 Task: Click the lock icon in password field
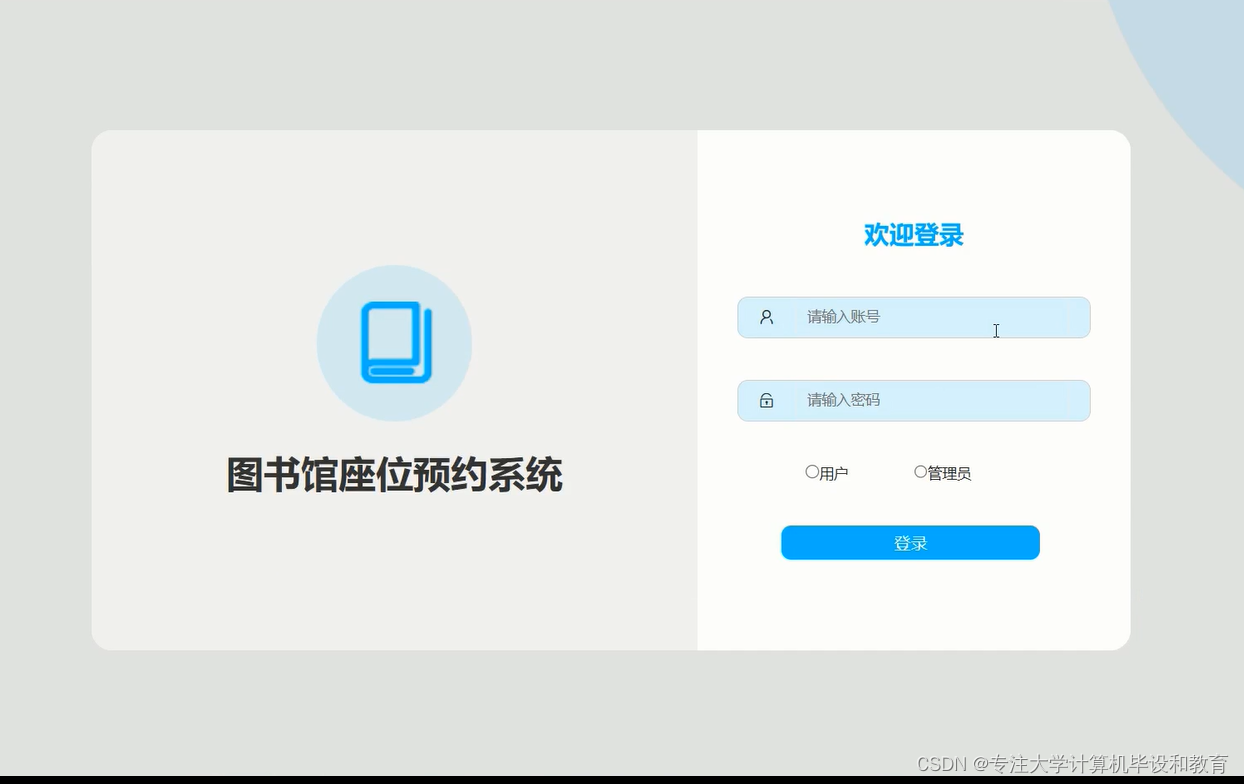[x=766, y=400]
